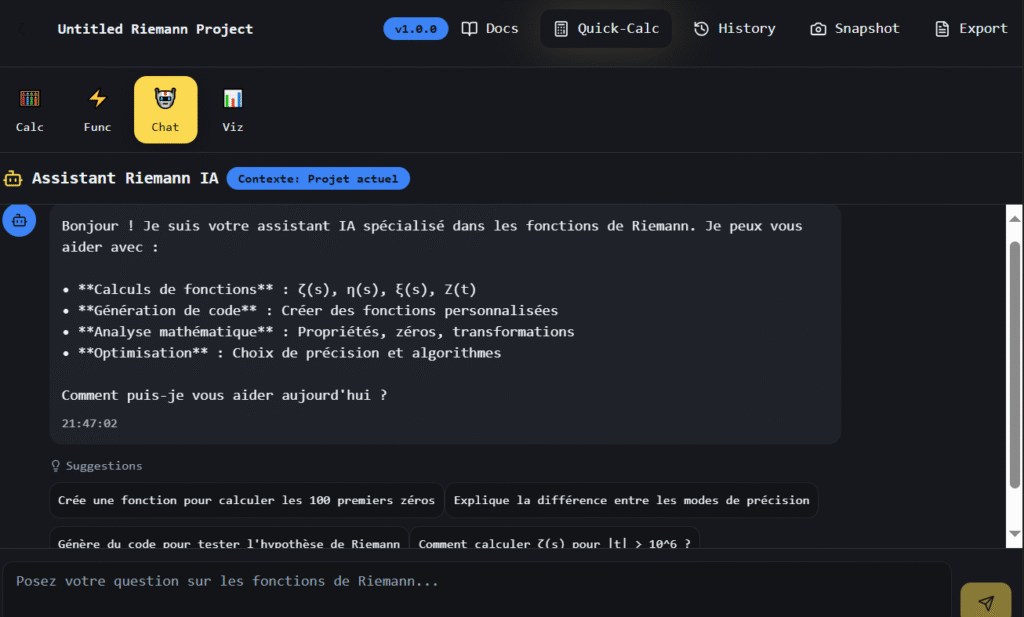1024x617 pixels.
Task: Pick suggestion about modes de précision
Action: coord(631,500)
